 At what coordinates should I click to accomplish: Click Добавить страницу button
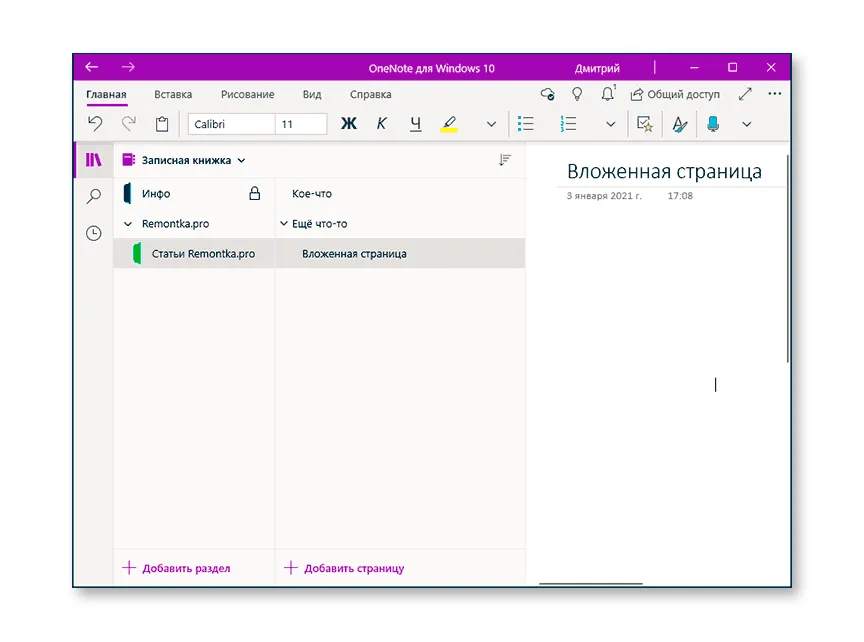pyautogui.click(x=345, y=568)
